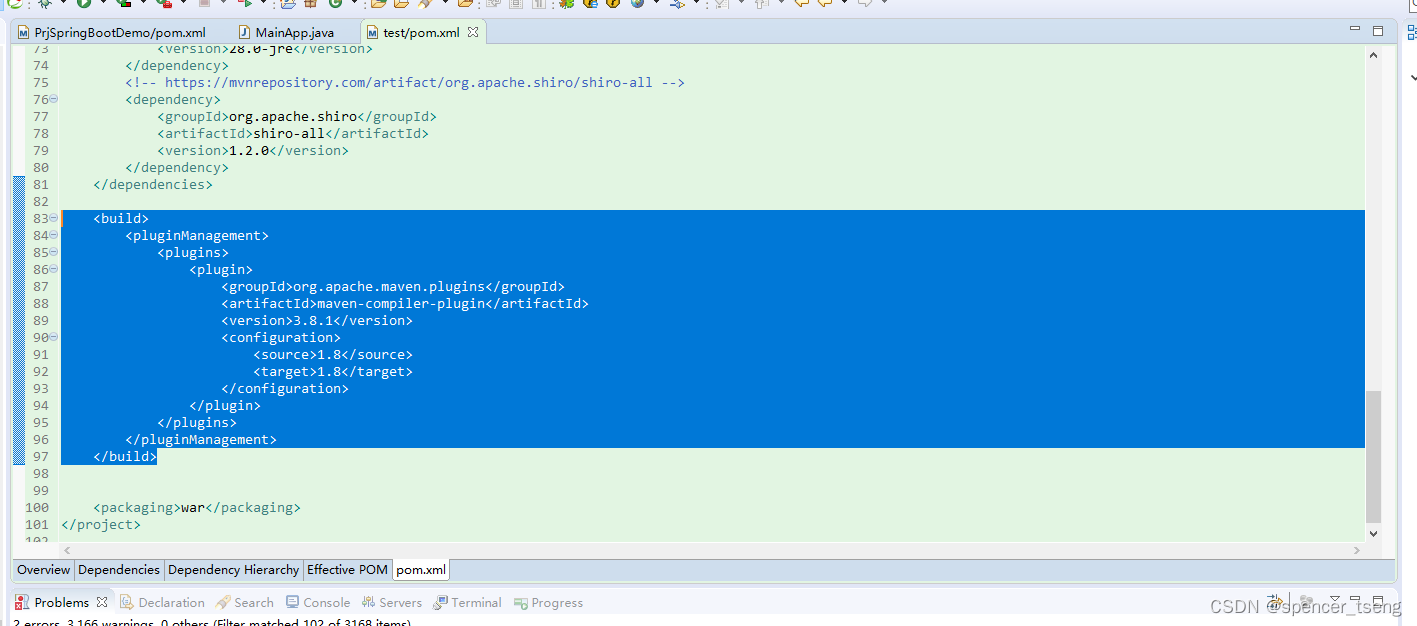Close the Problems view tab
The height and width of the screenshot is (626, 1417).
click(102, 602)
